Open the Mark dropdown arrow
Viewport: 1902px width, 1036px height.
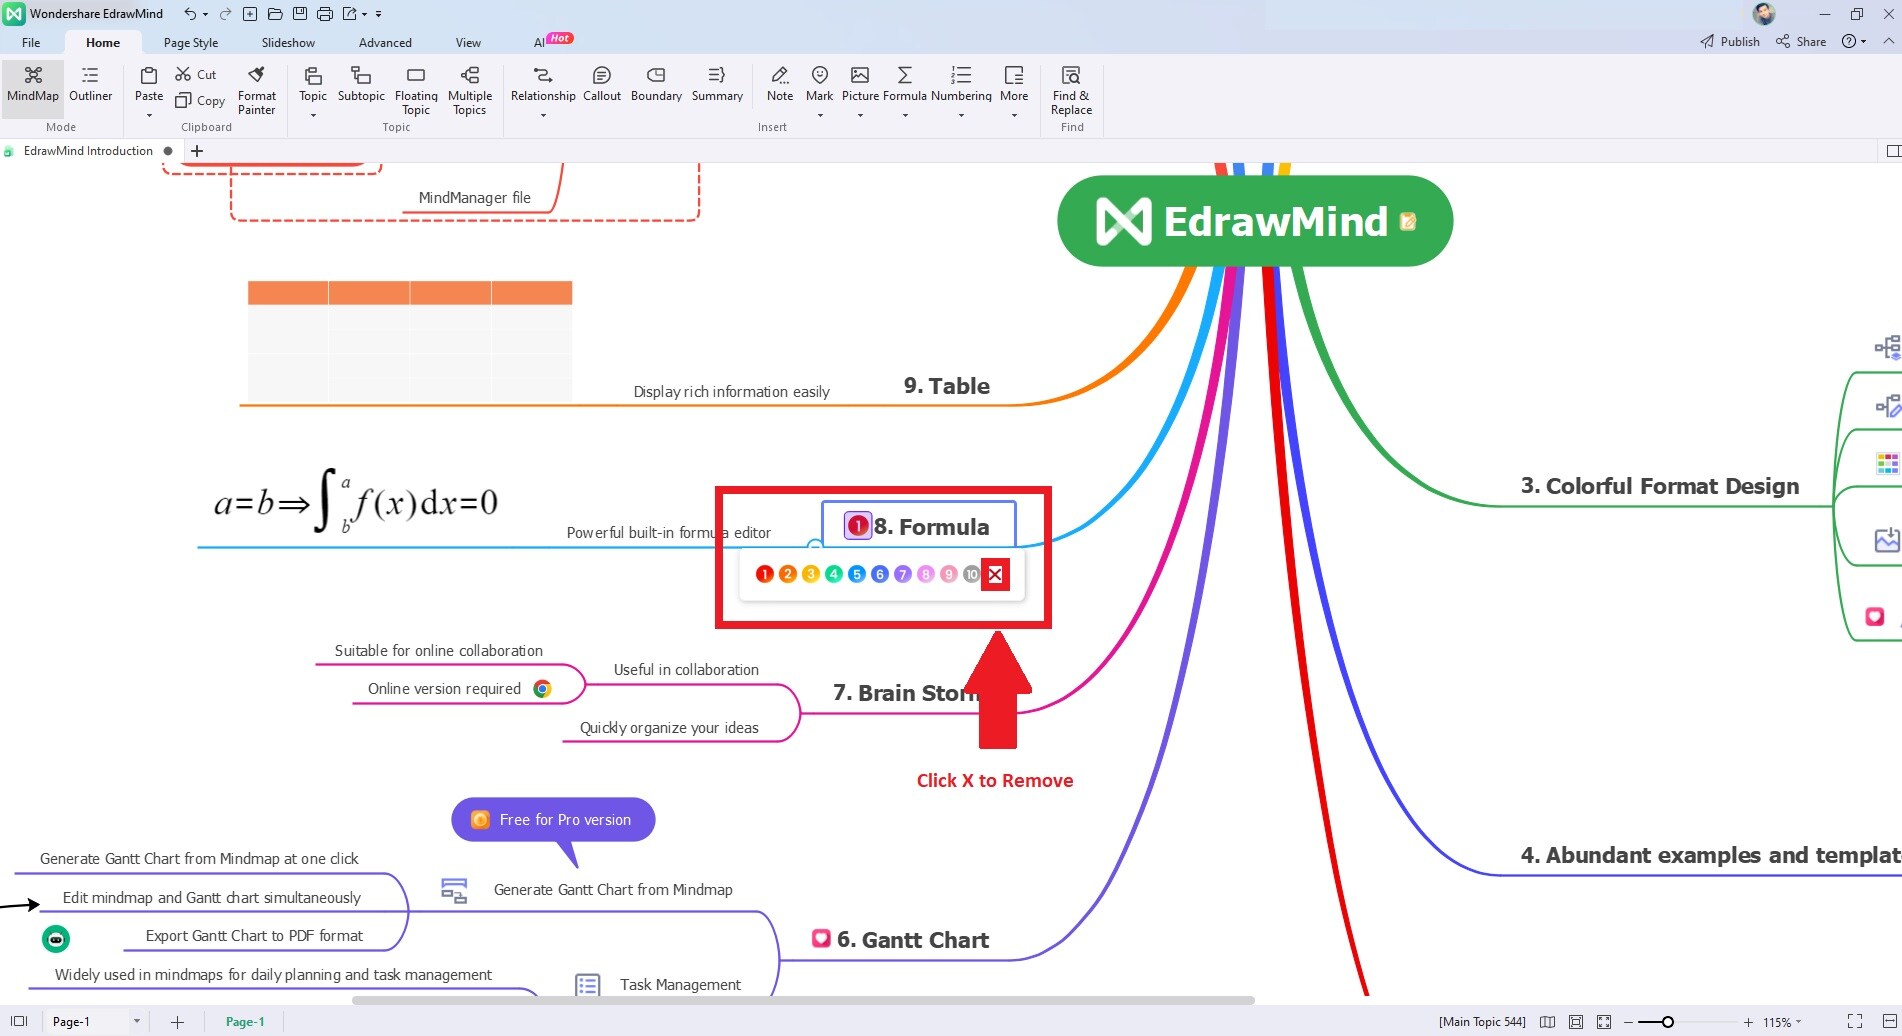pos(820,116)
